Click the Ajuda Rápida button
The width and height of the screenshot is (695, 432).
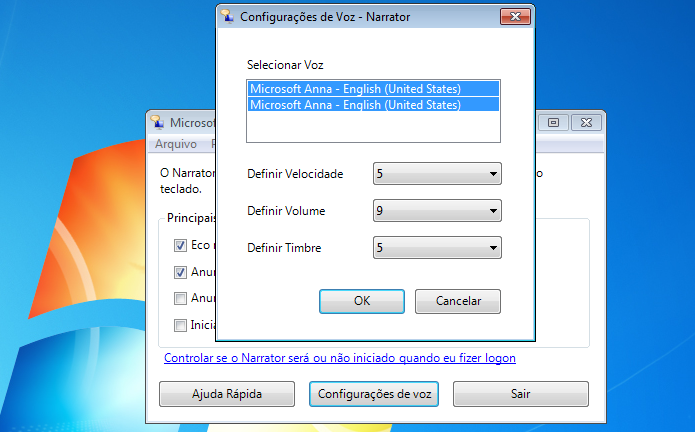pyautogui.click(x=227, y=394)
